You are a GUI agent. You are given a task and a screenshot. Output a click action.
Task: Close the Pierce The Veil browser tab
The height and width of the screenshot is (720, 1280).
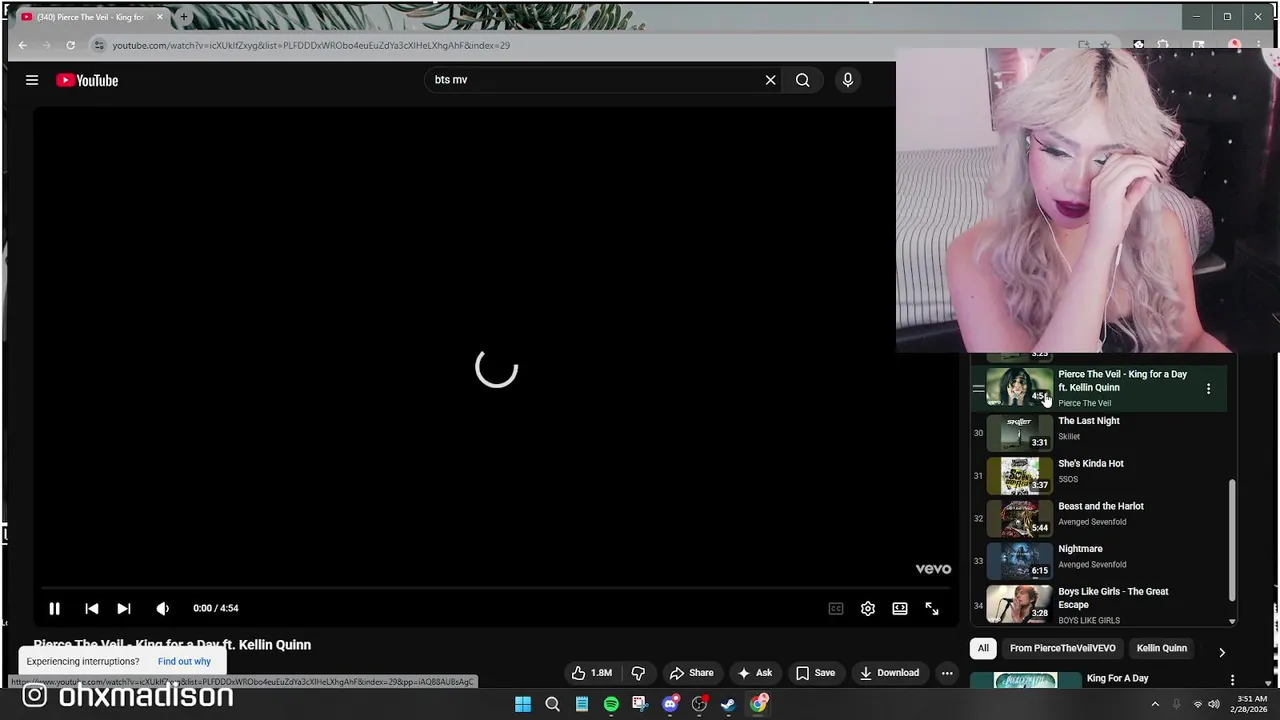(x=159, y=17)
